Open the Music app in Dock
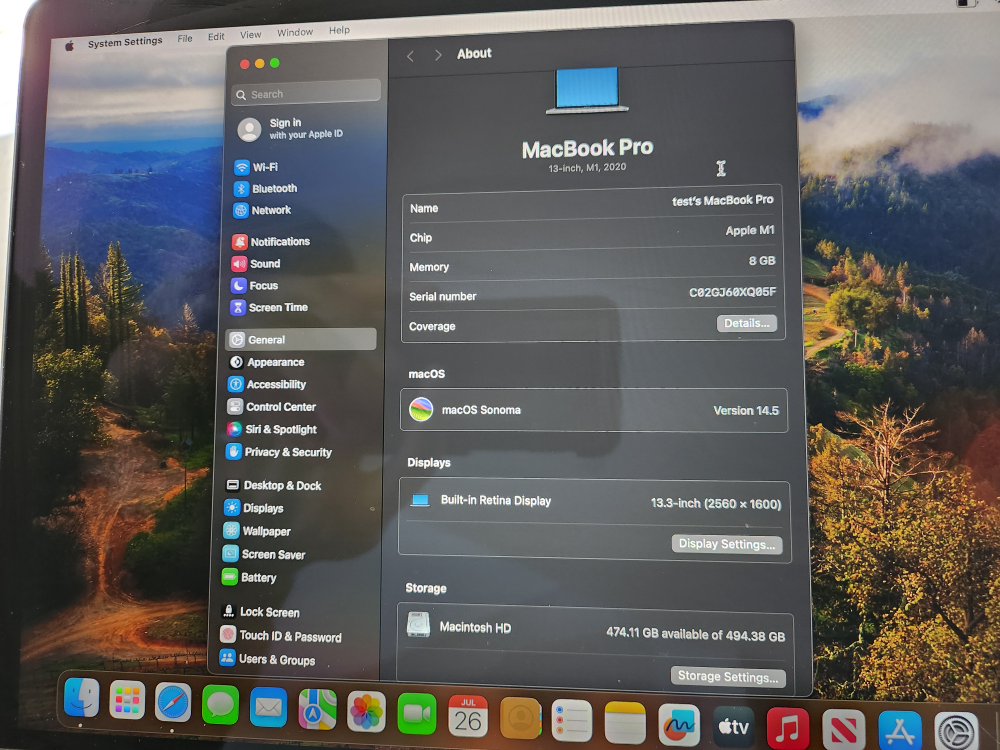This screenshot has height=750, width=1000. pyautogui.click(x=787, y=727)
